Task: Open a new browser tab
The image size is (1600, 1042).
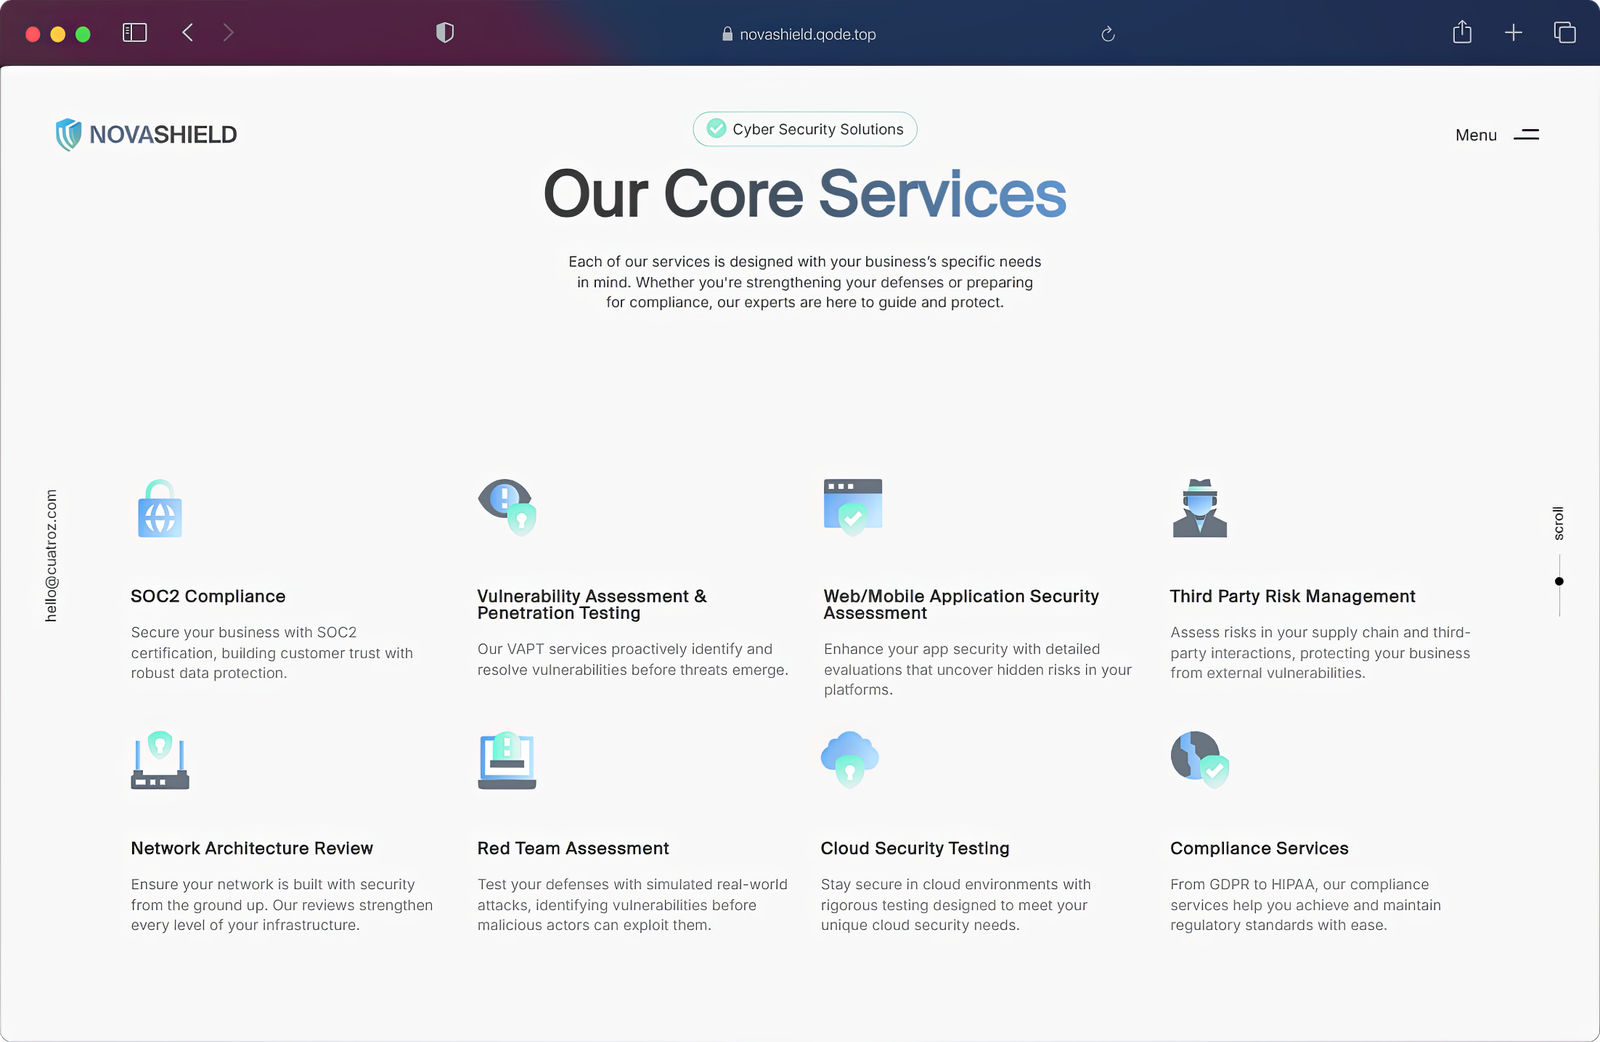Action: point(1513,33)
